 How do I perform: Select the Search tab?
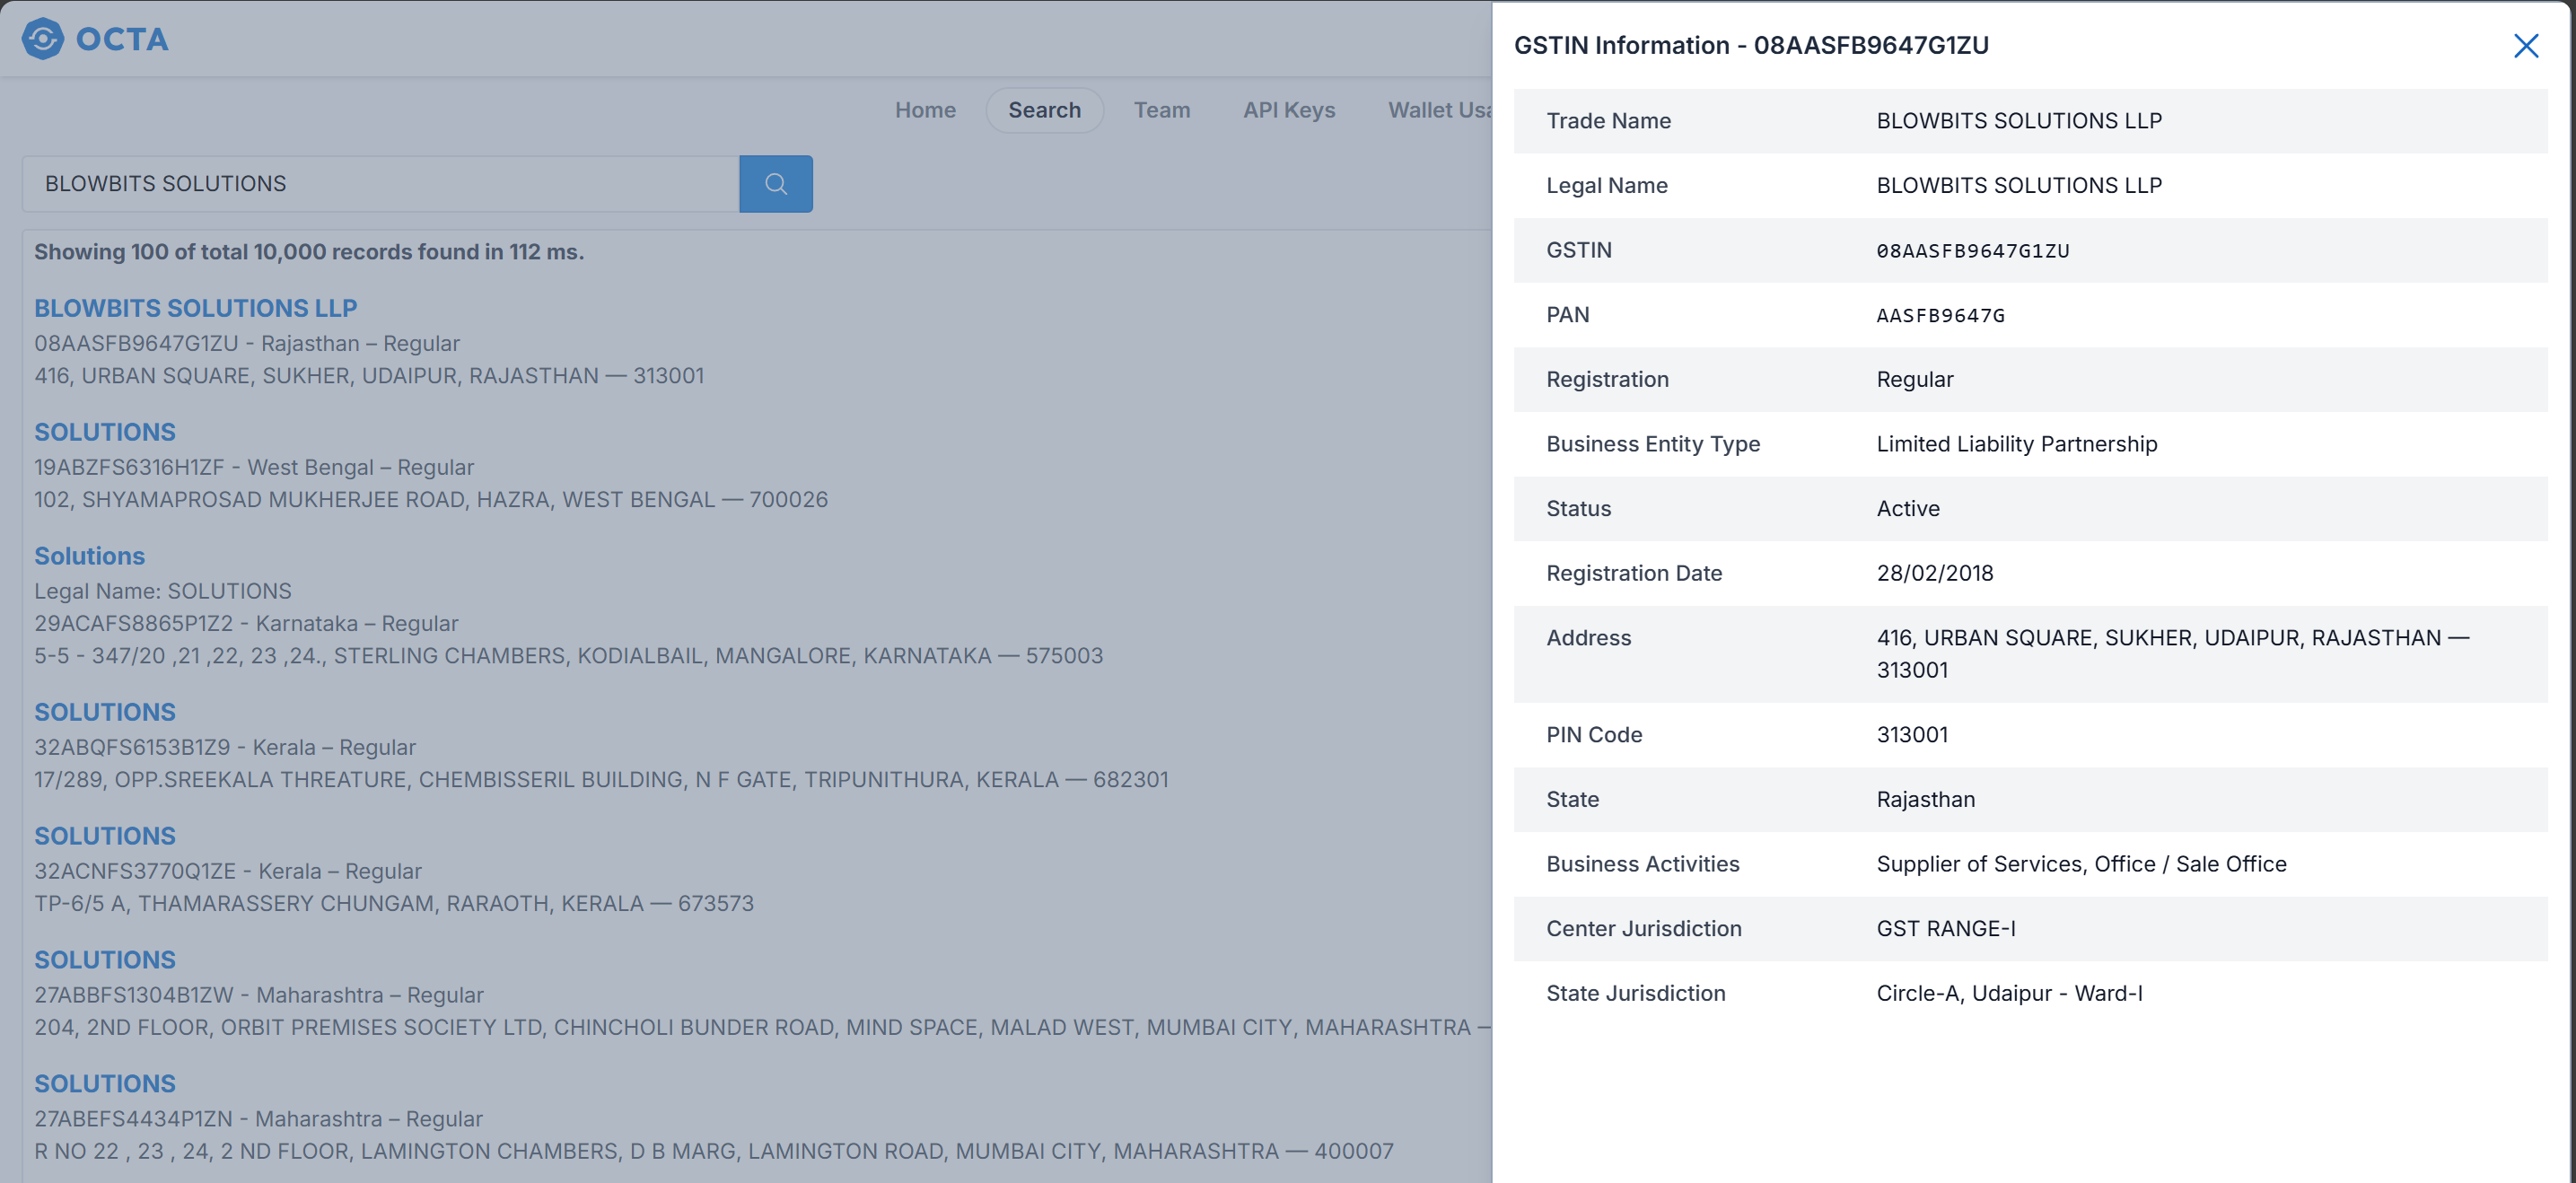(x=1043, y=110)
